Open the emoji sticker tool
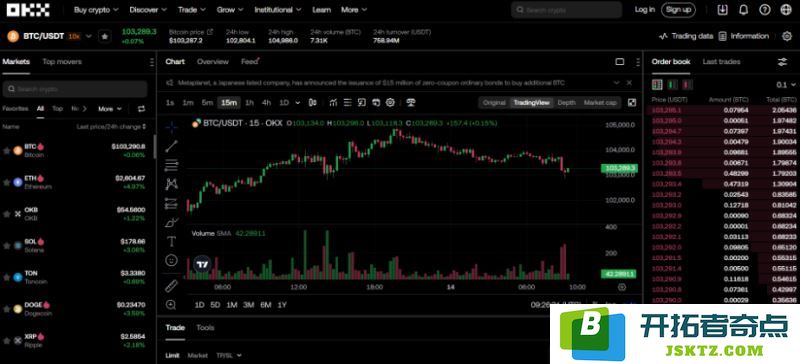This screenshot has height=364, width=800. click(172, 260)
